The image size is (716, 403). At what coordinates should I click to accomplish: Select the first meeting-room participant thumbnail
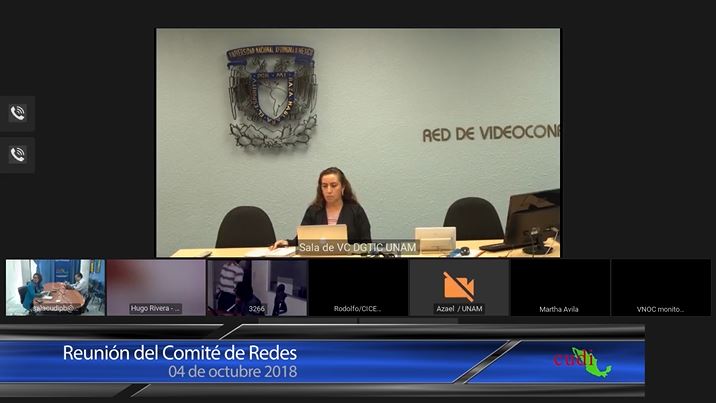tap(55, 288)
